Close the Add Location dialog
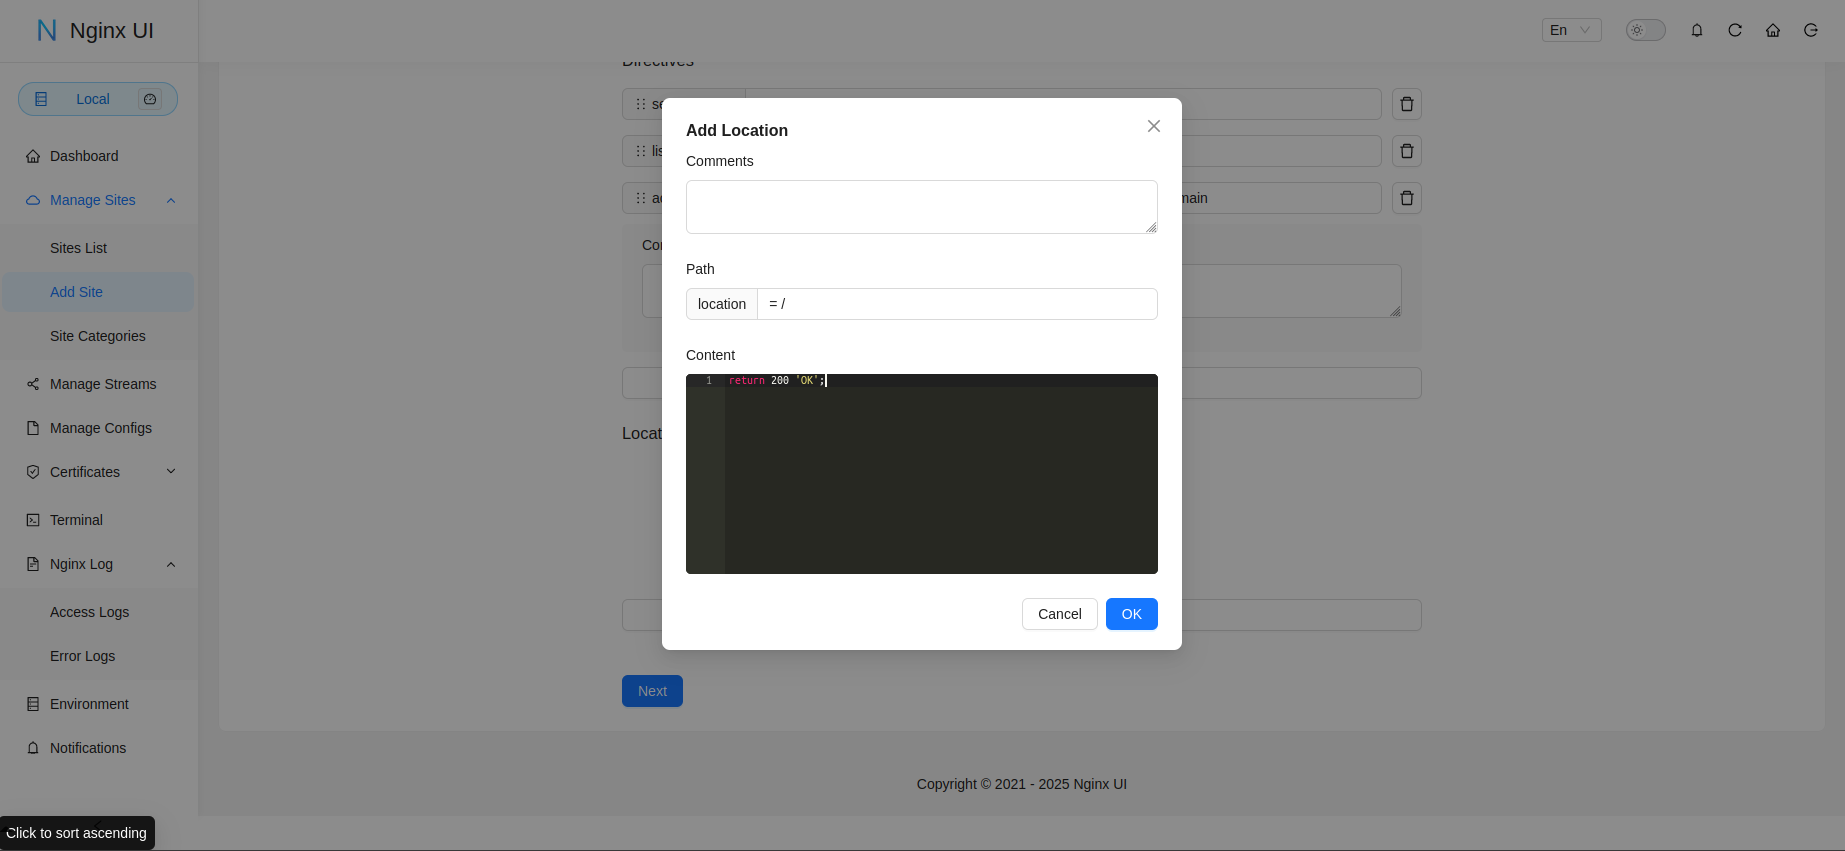 (x=1154, y=126)
